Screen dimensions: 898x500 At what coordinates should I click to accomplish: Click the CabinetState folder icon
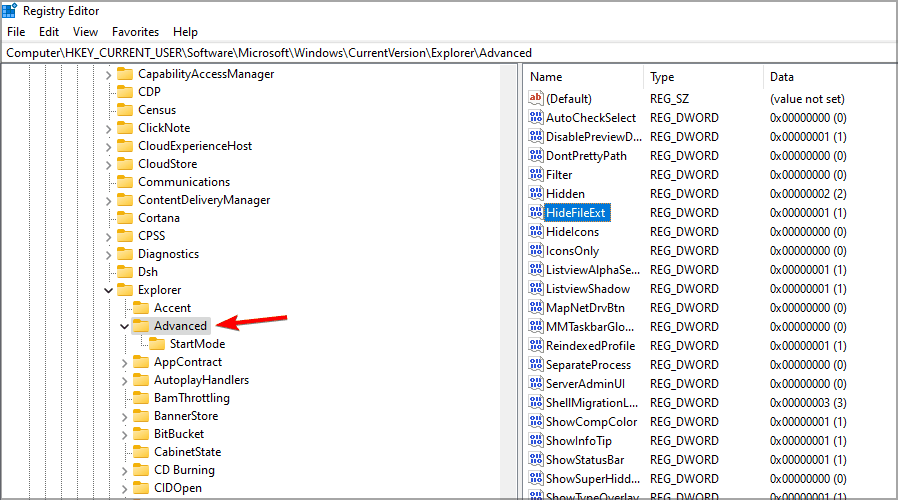coord(141,451)
